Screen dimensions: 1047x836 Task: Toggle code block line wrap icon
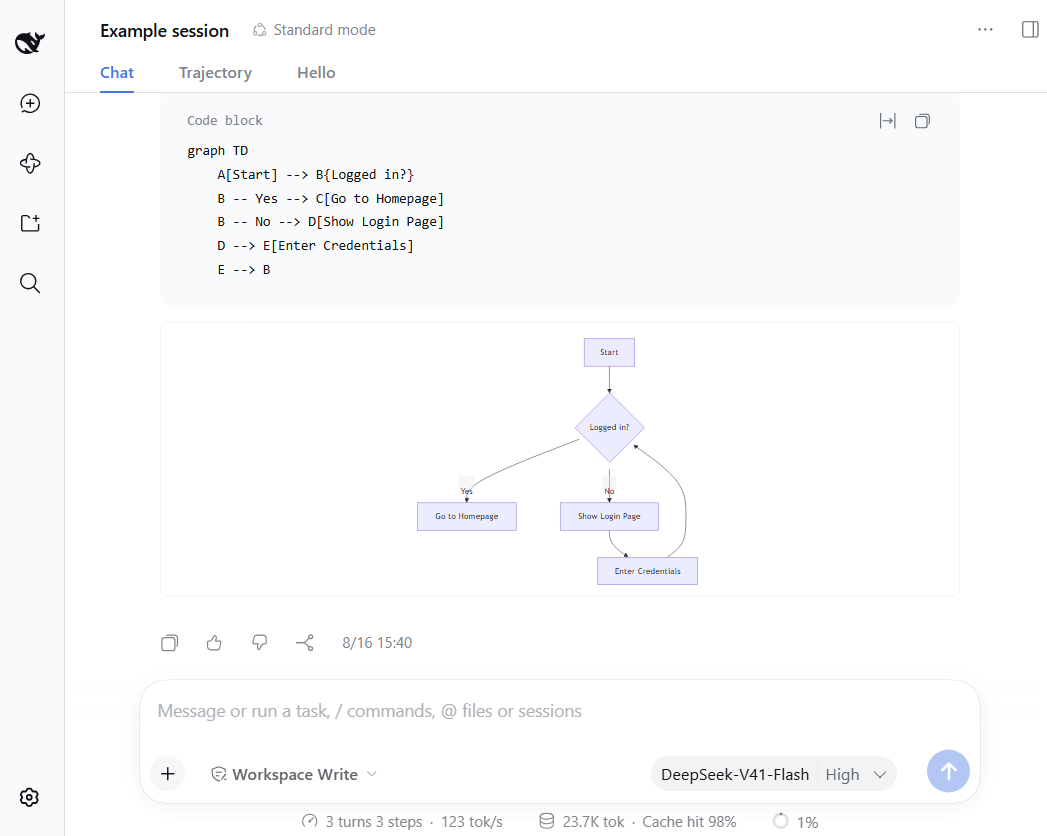point(887,121)
